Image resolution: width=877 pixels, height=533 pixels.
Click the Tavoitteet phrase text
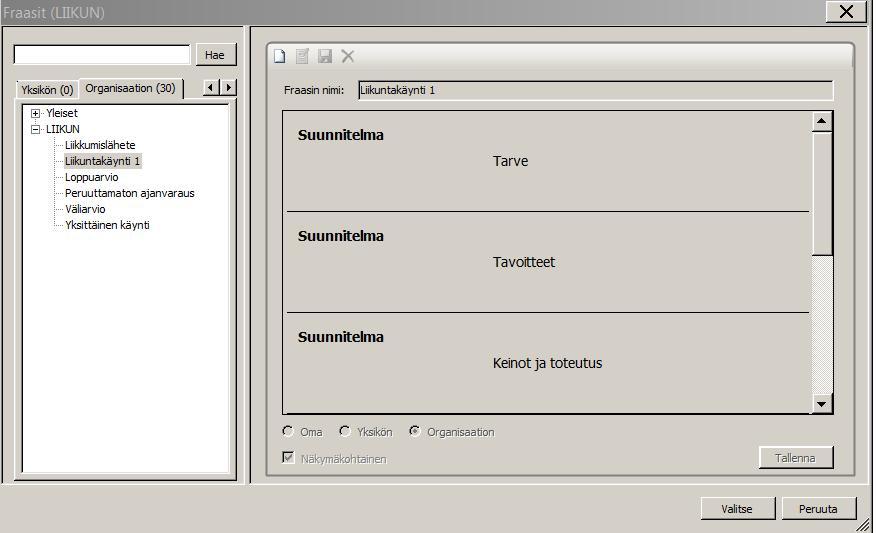pos(524,262)
